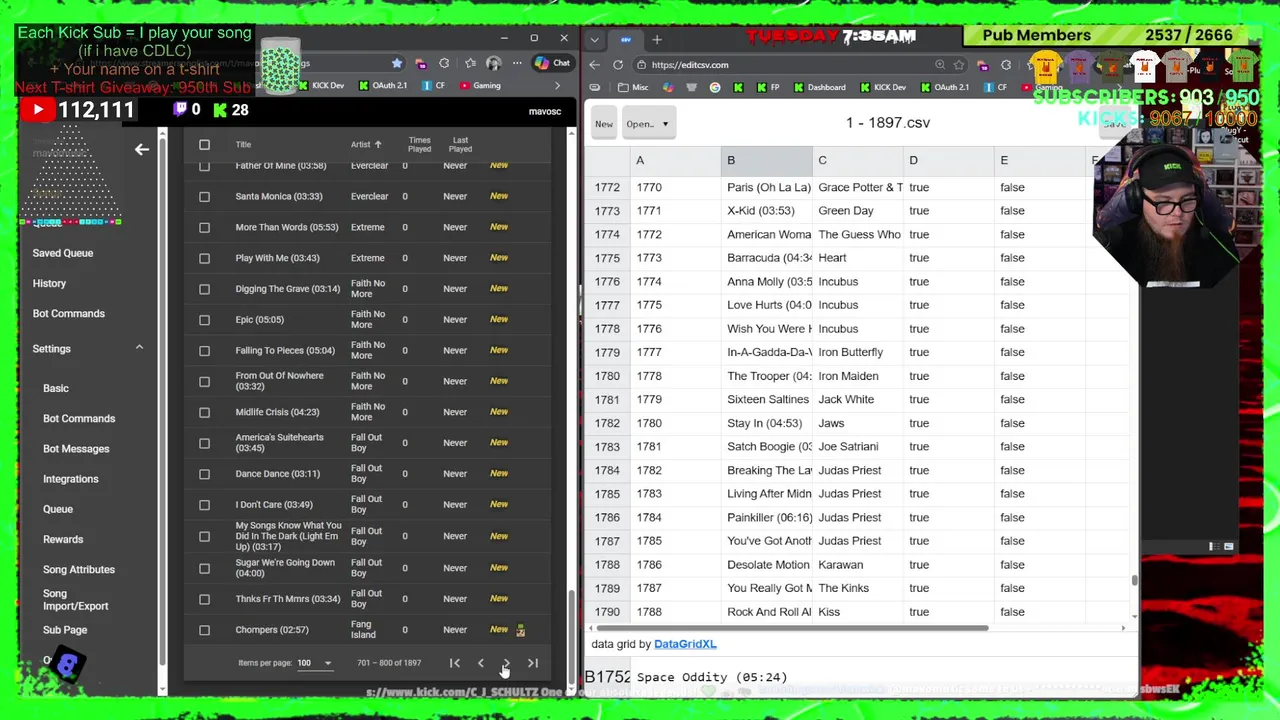The height and width of the screenshot is (720, 1280).
Task: Open Bot Commands in the sidebar
Action: (68, 313)
